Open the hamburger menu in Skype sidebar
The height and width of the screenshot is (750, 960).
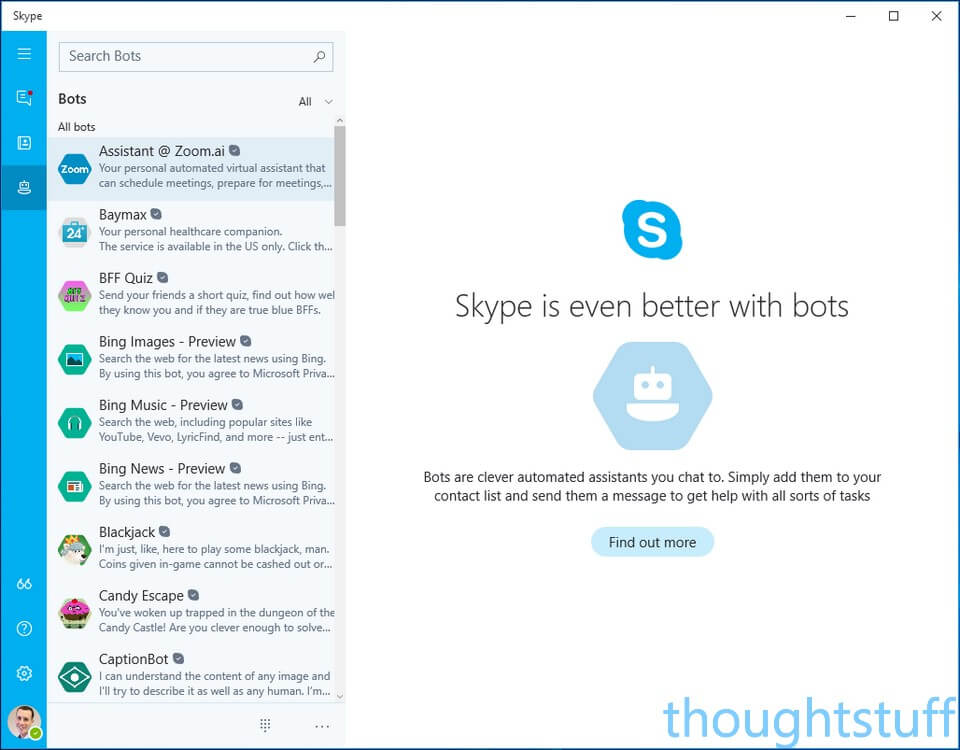point(24,54)
